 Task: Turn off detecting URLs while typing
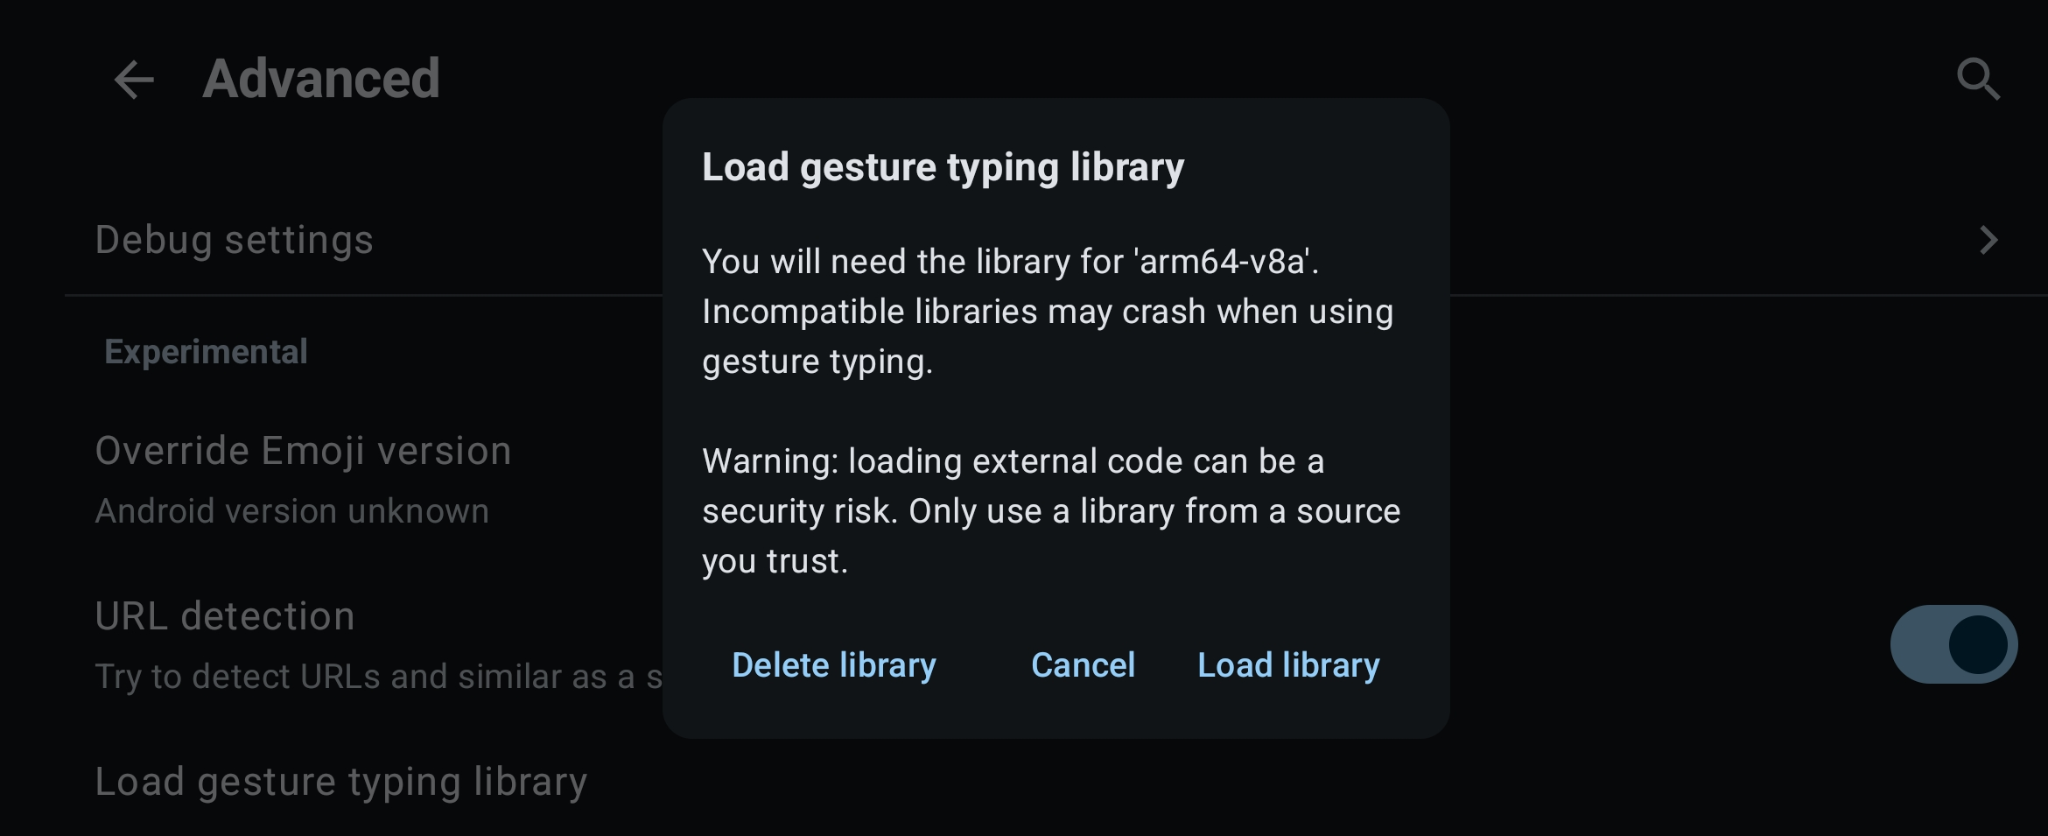pyautogui.click(x=1952, y=643)
